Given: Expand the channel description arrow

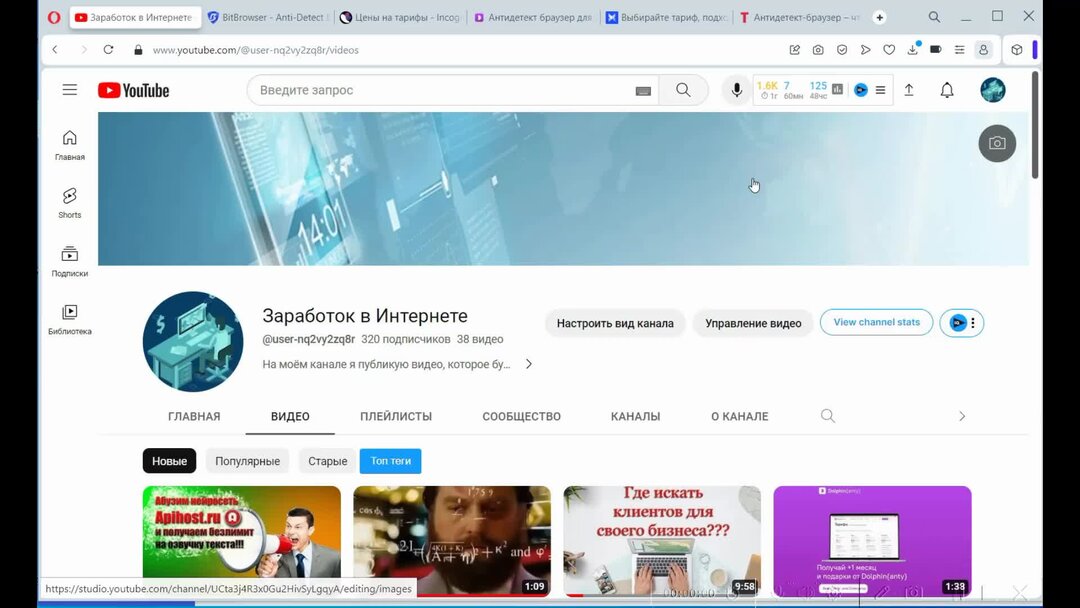Looking at the screenshot, I should coord(529,364).
